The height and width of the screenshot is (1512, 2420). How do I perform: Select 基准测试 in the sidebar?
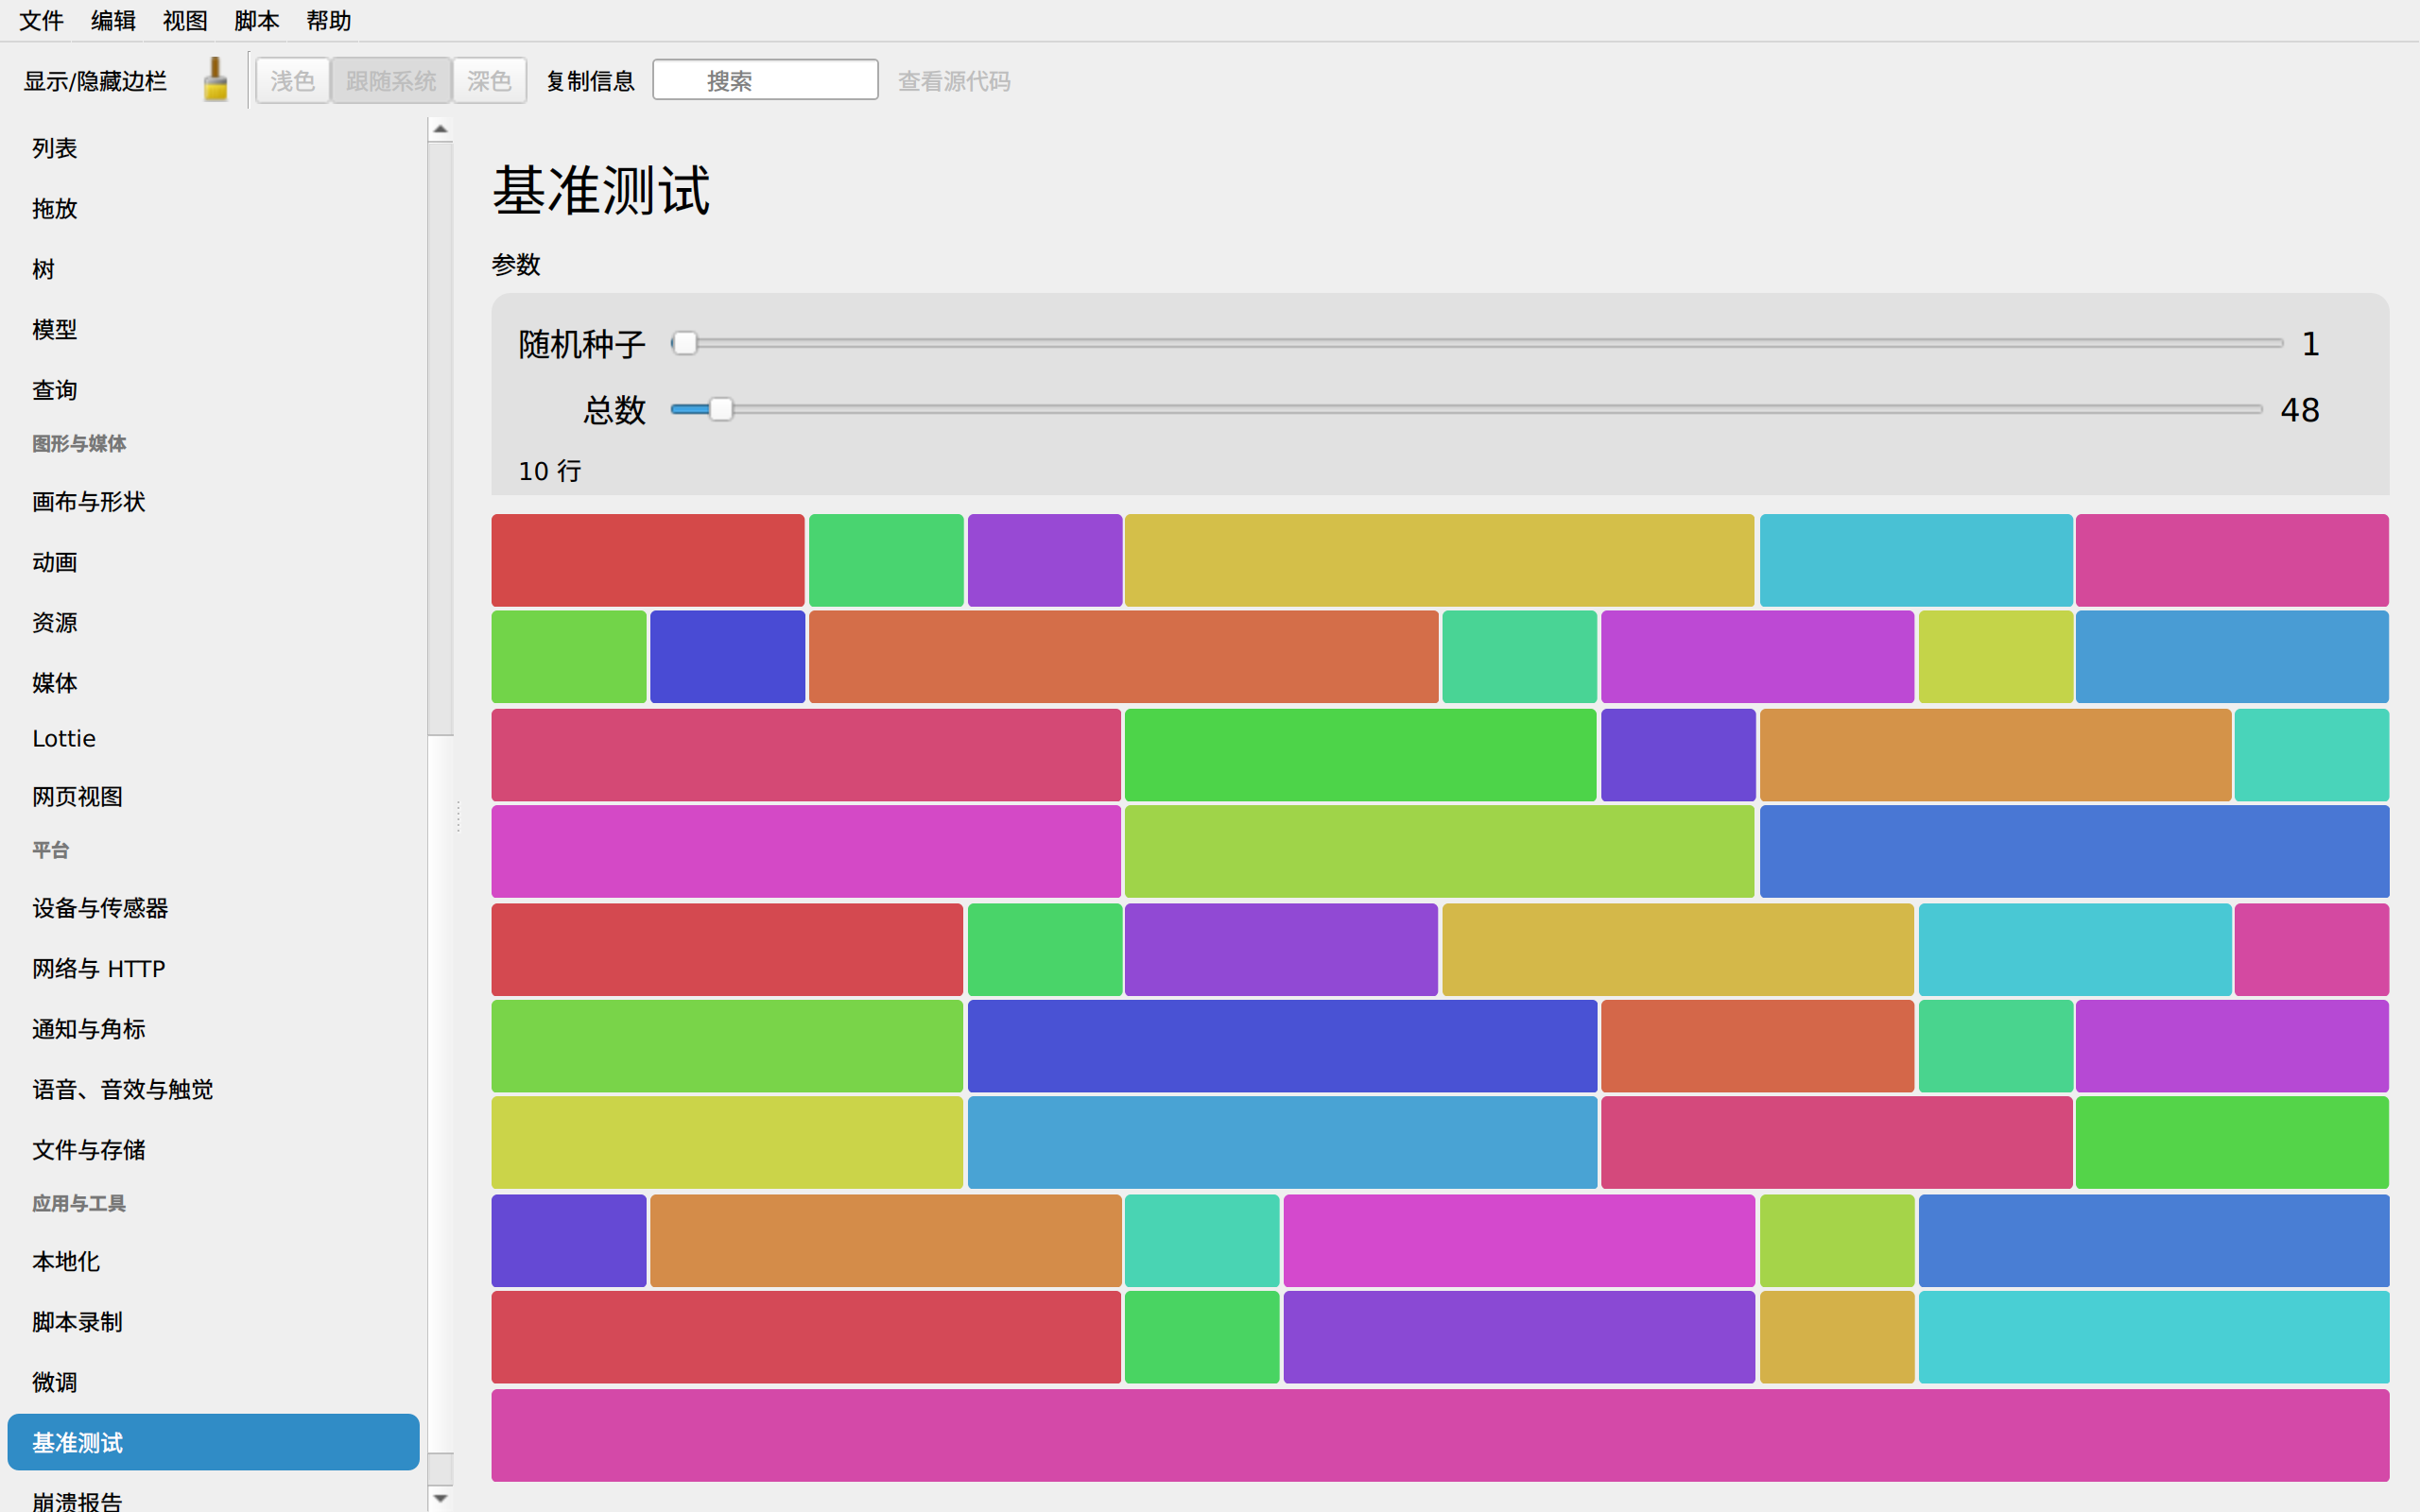(213, 1442)
